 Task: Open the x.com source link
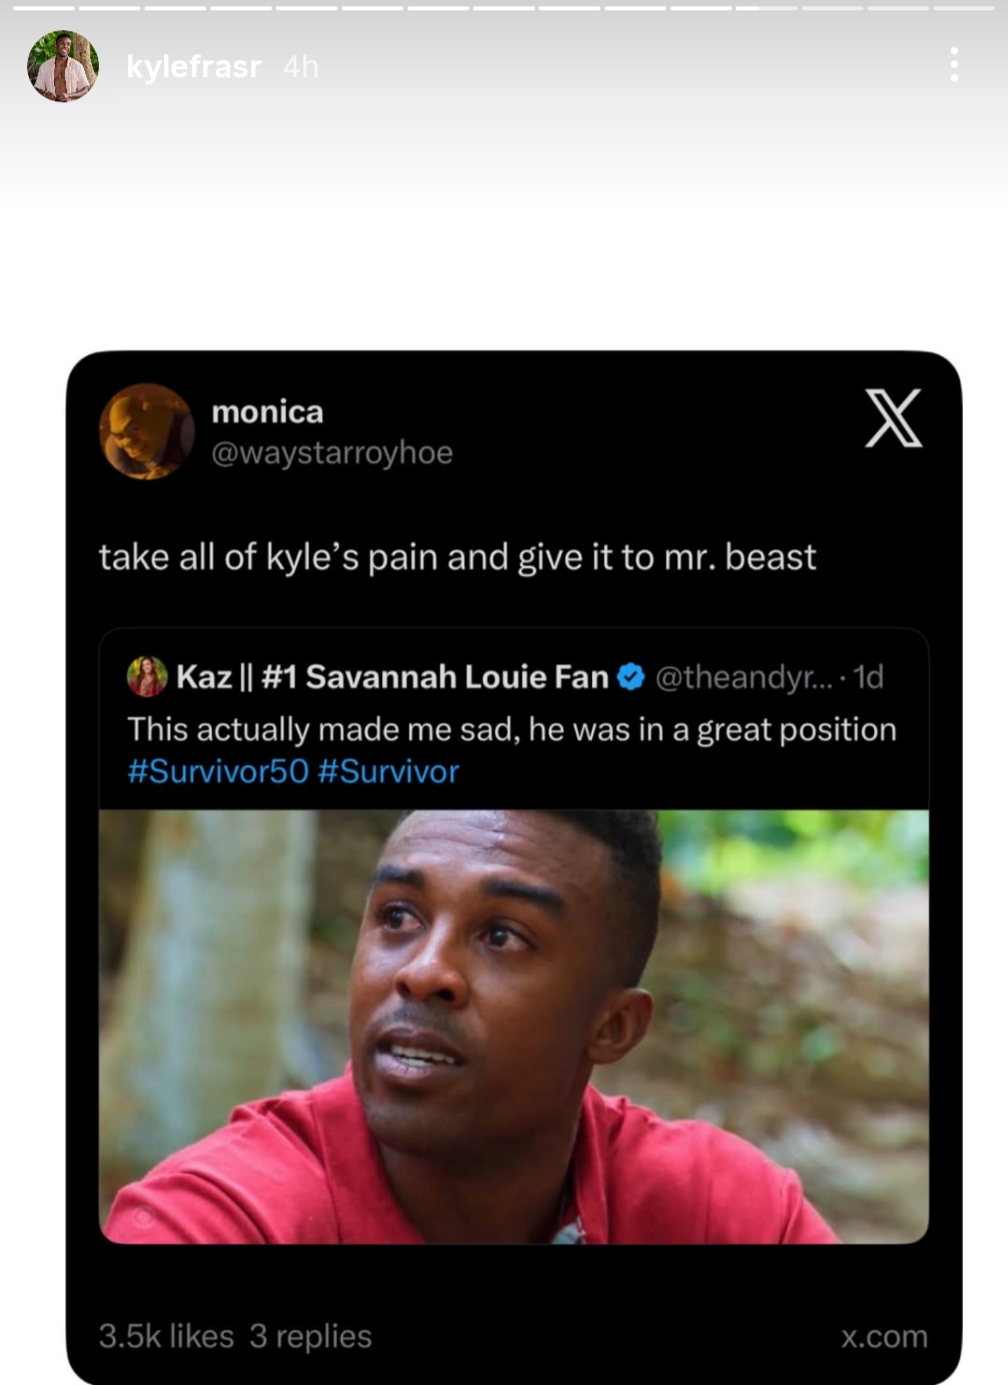coord(884,1336)
